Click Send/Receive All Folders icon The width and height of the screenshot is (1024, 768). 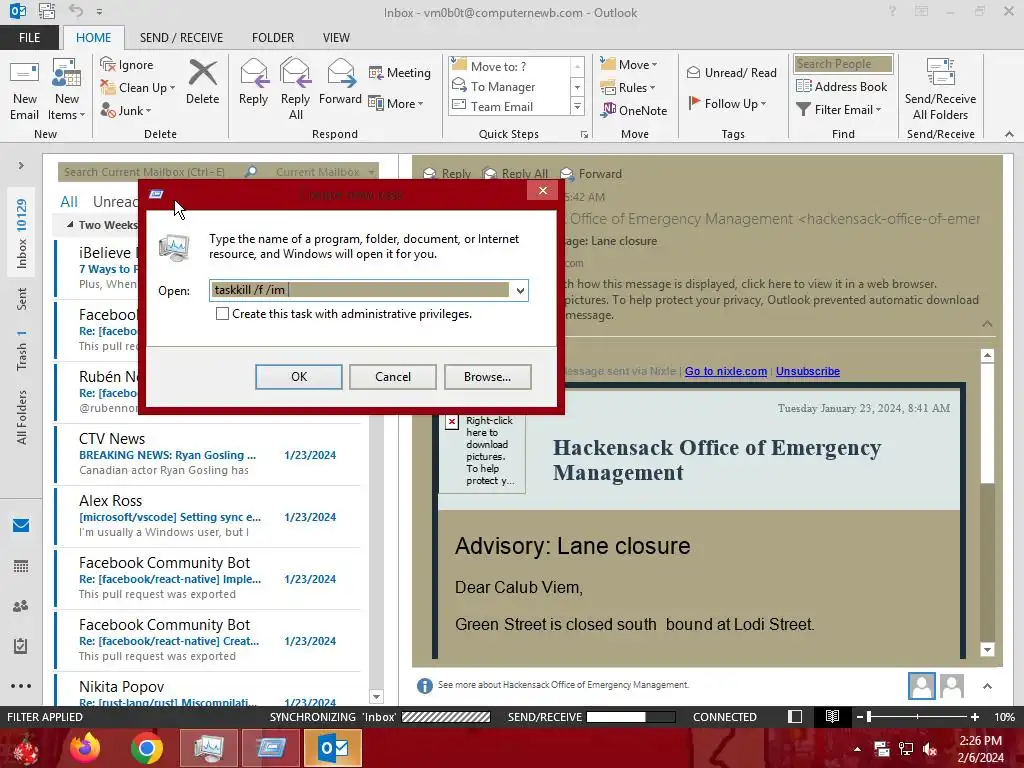coord(940,72)
